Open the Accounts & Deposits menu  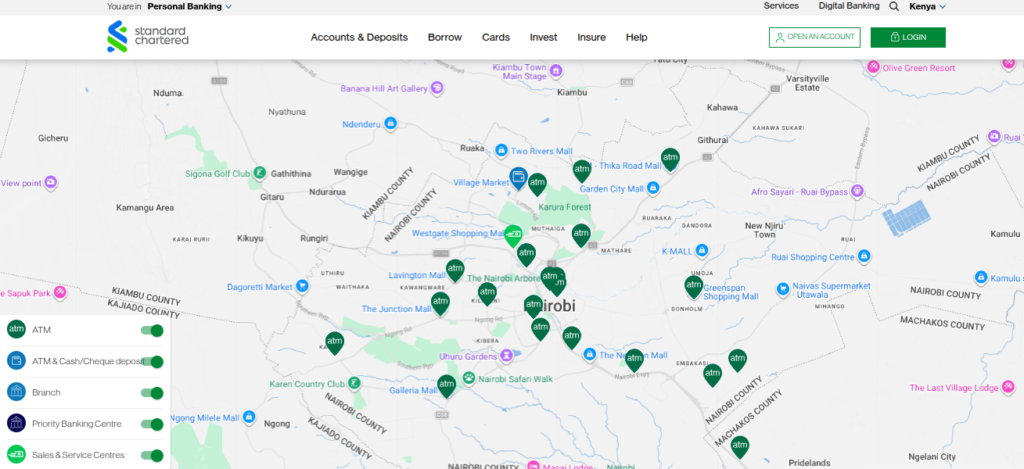click(359, 37)
